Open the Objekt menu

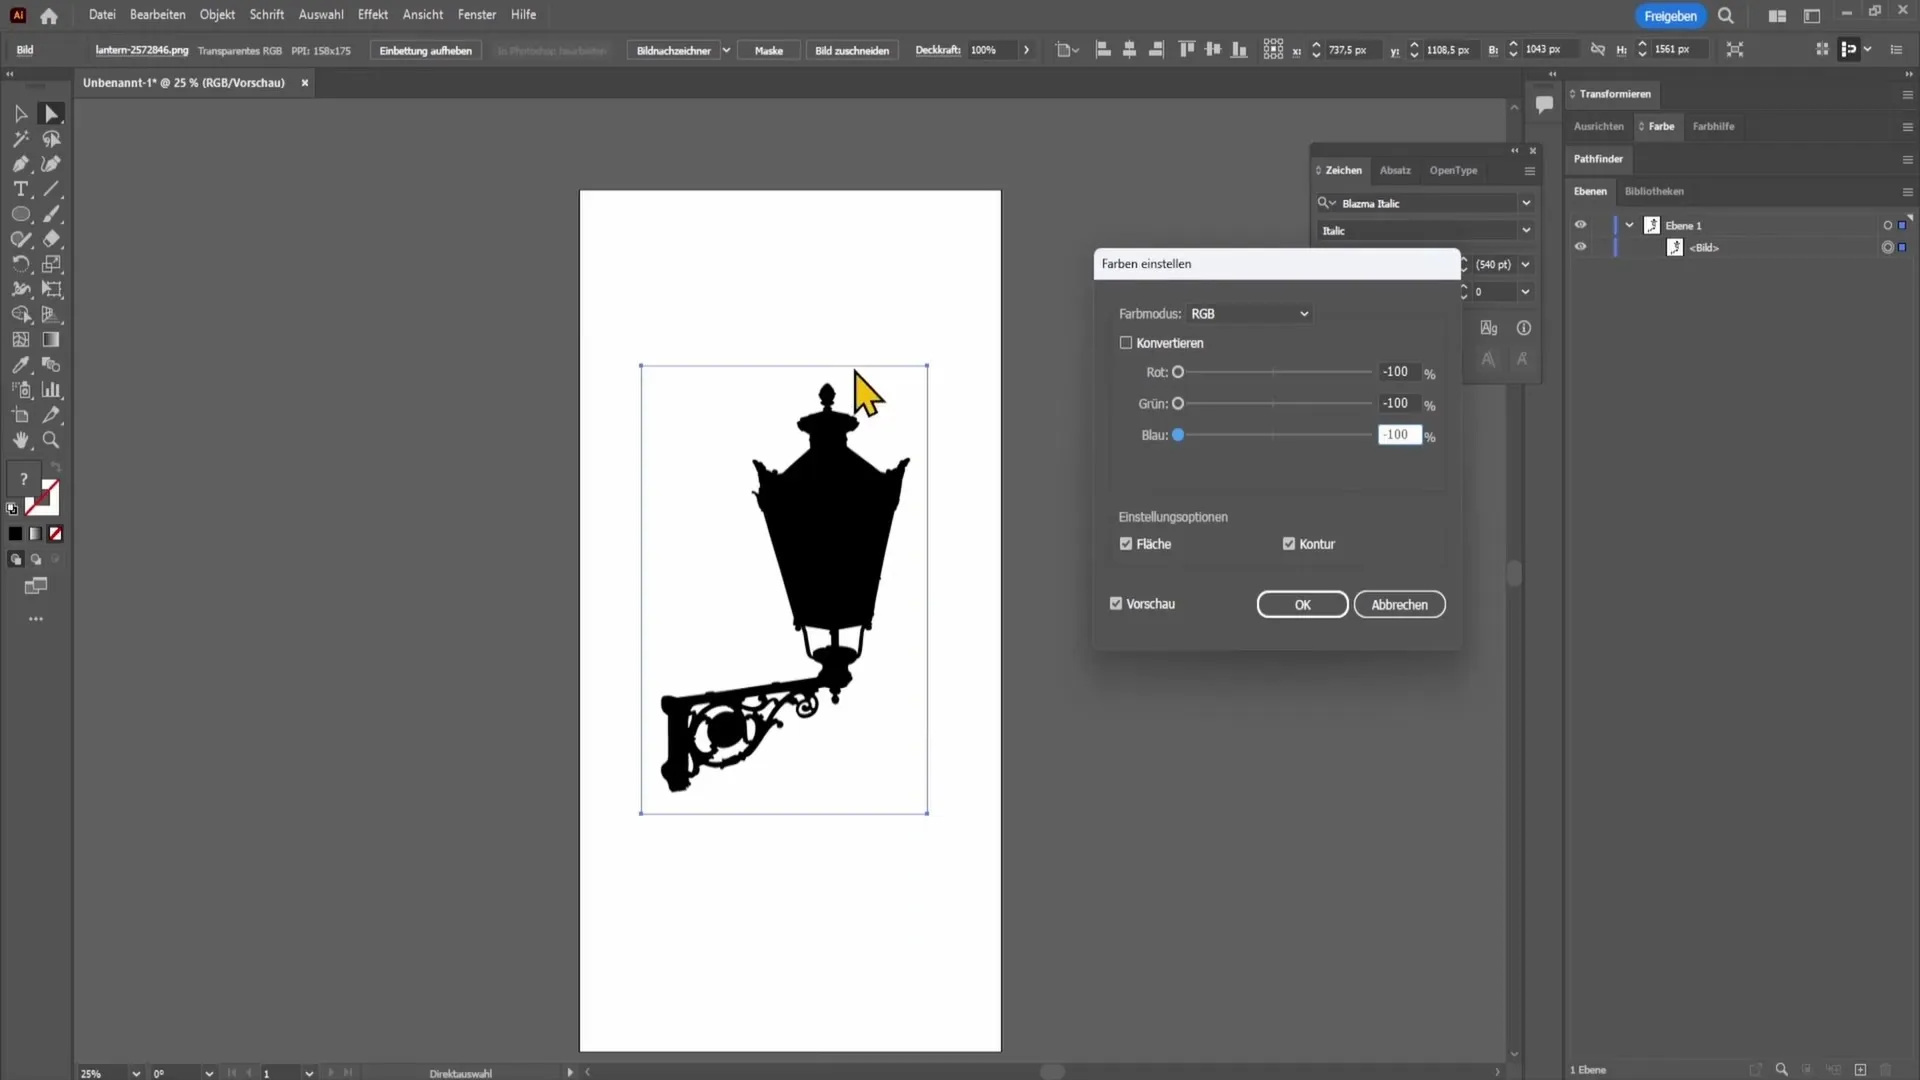pos(217,15)
